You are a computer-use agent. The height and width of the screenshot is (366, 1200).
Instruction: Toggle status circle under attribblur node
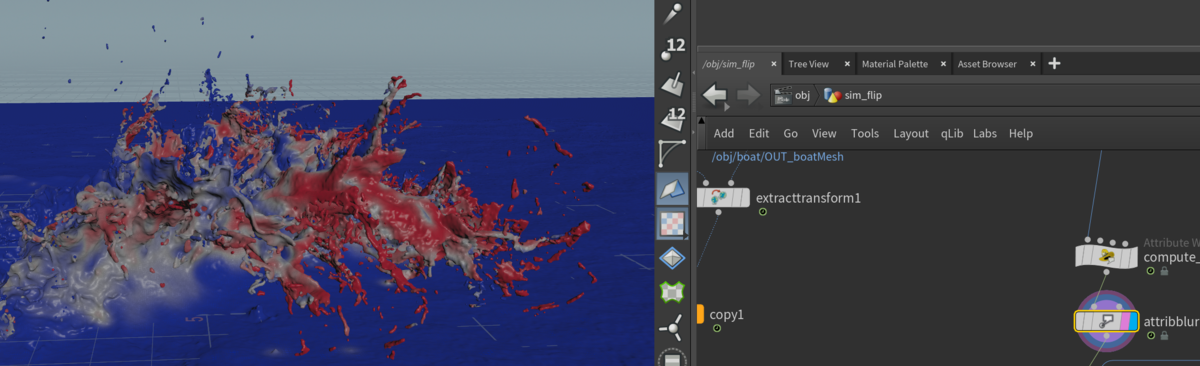(x=1150, y=336)
